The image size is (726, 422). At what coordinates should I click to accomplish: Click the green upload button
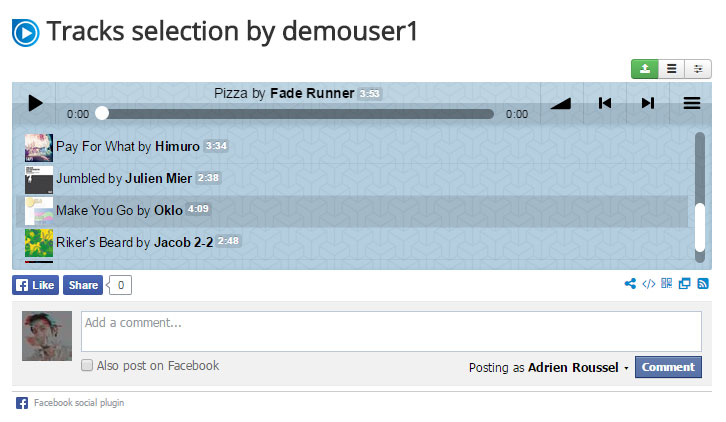coord(644,69)
